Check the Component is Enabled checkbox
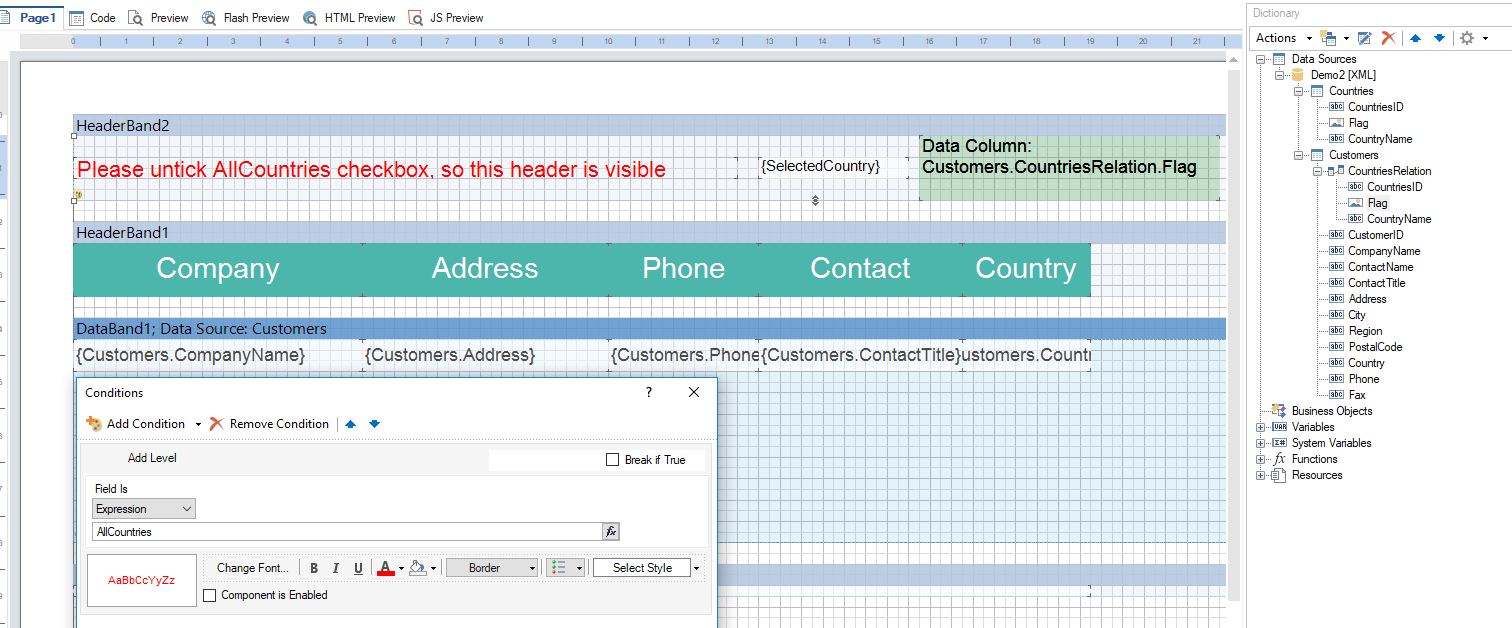1512x628 pixels. pos(210,595)
